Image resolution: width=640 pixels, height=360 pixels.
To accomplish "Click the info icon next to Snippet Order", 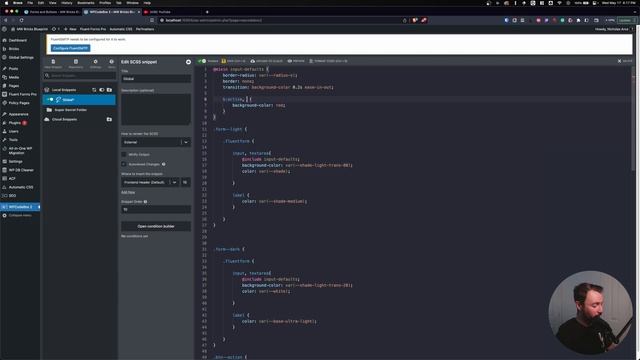I will [145, 202].
